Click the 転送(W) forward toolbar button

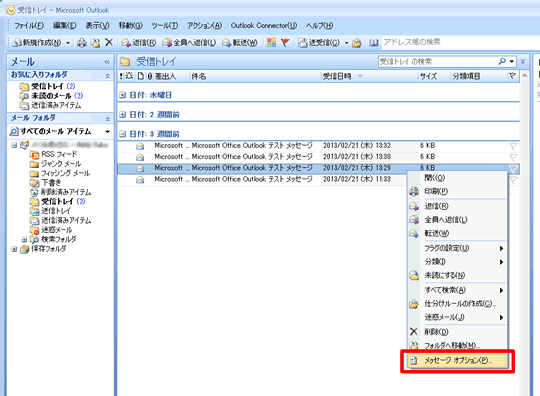pyautogui.click(x=240, y=43)
